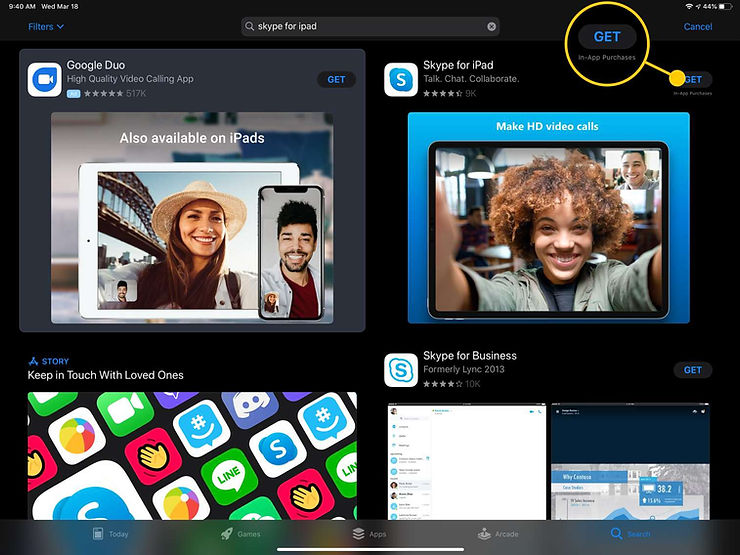Switch to the Games tab
This screenshot has height=555, width=740.
pyautogui.click(x=241, y=534)
